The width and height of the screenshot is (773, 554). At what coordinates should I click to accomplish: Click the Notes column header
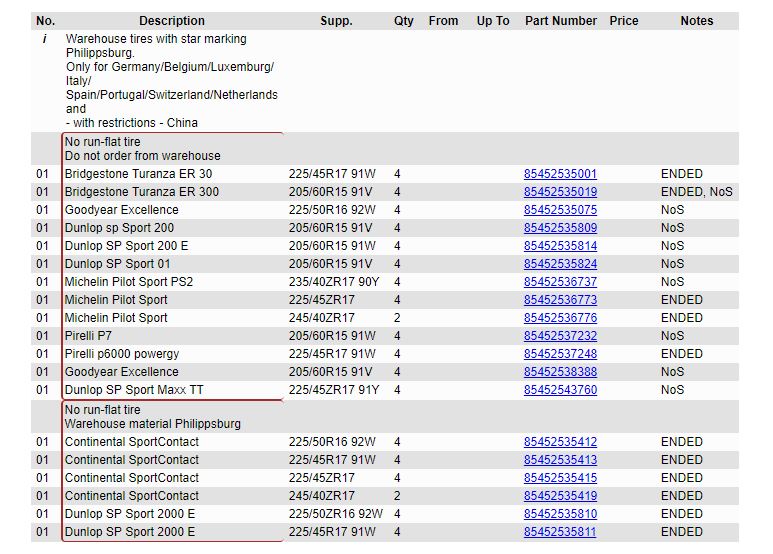pos(697,21)
